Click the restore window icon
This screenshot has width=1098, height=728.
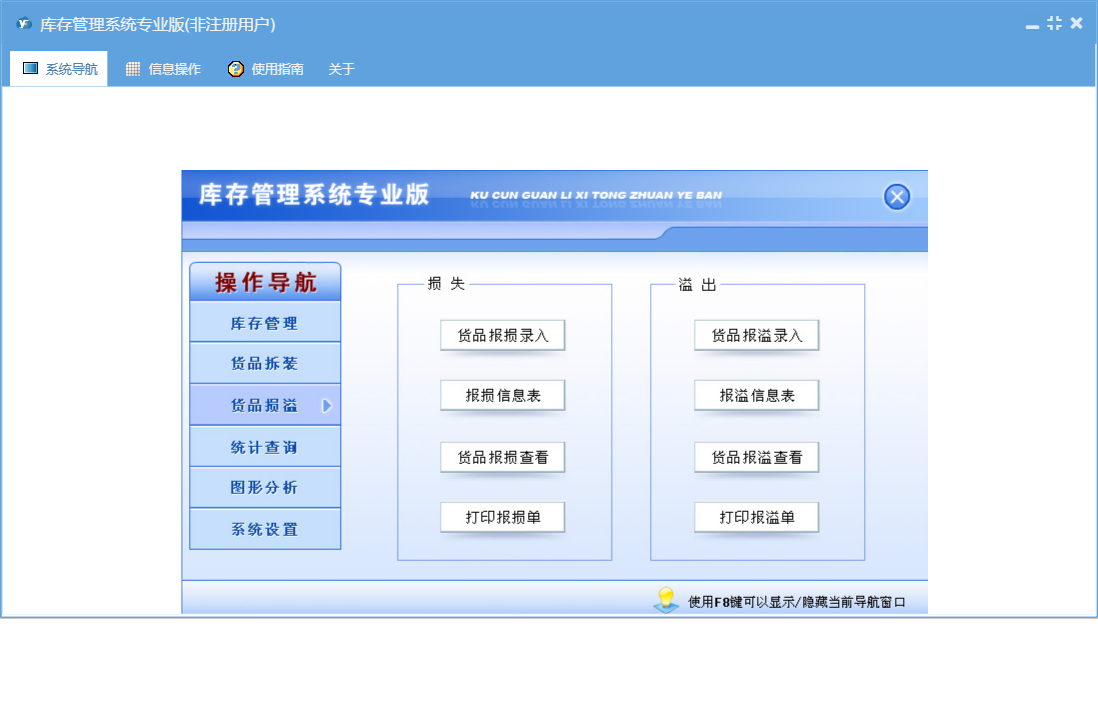[x=1054, y=23]
